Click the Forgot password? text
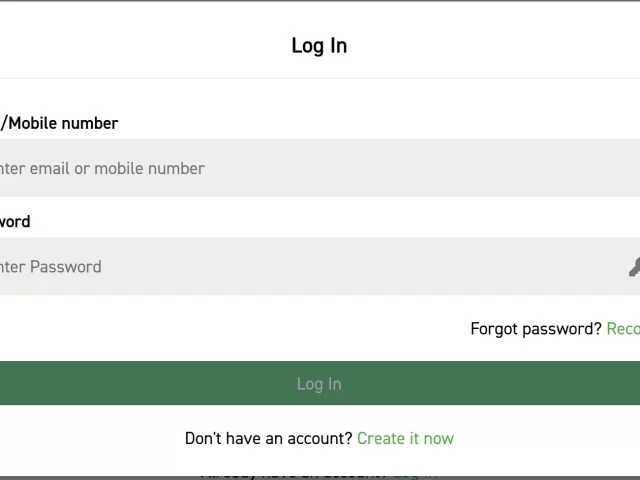 click(536, 329)
